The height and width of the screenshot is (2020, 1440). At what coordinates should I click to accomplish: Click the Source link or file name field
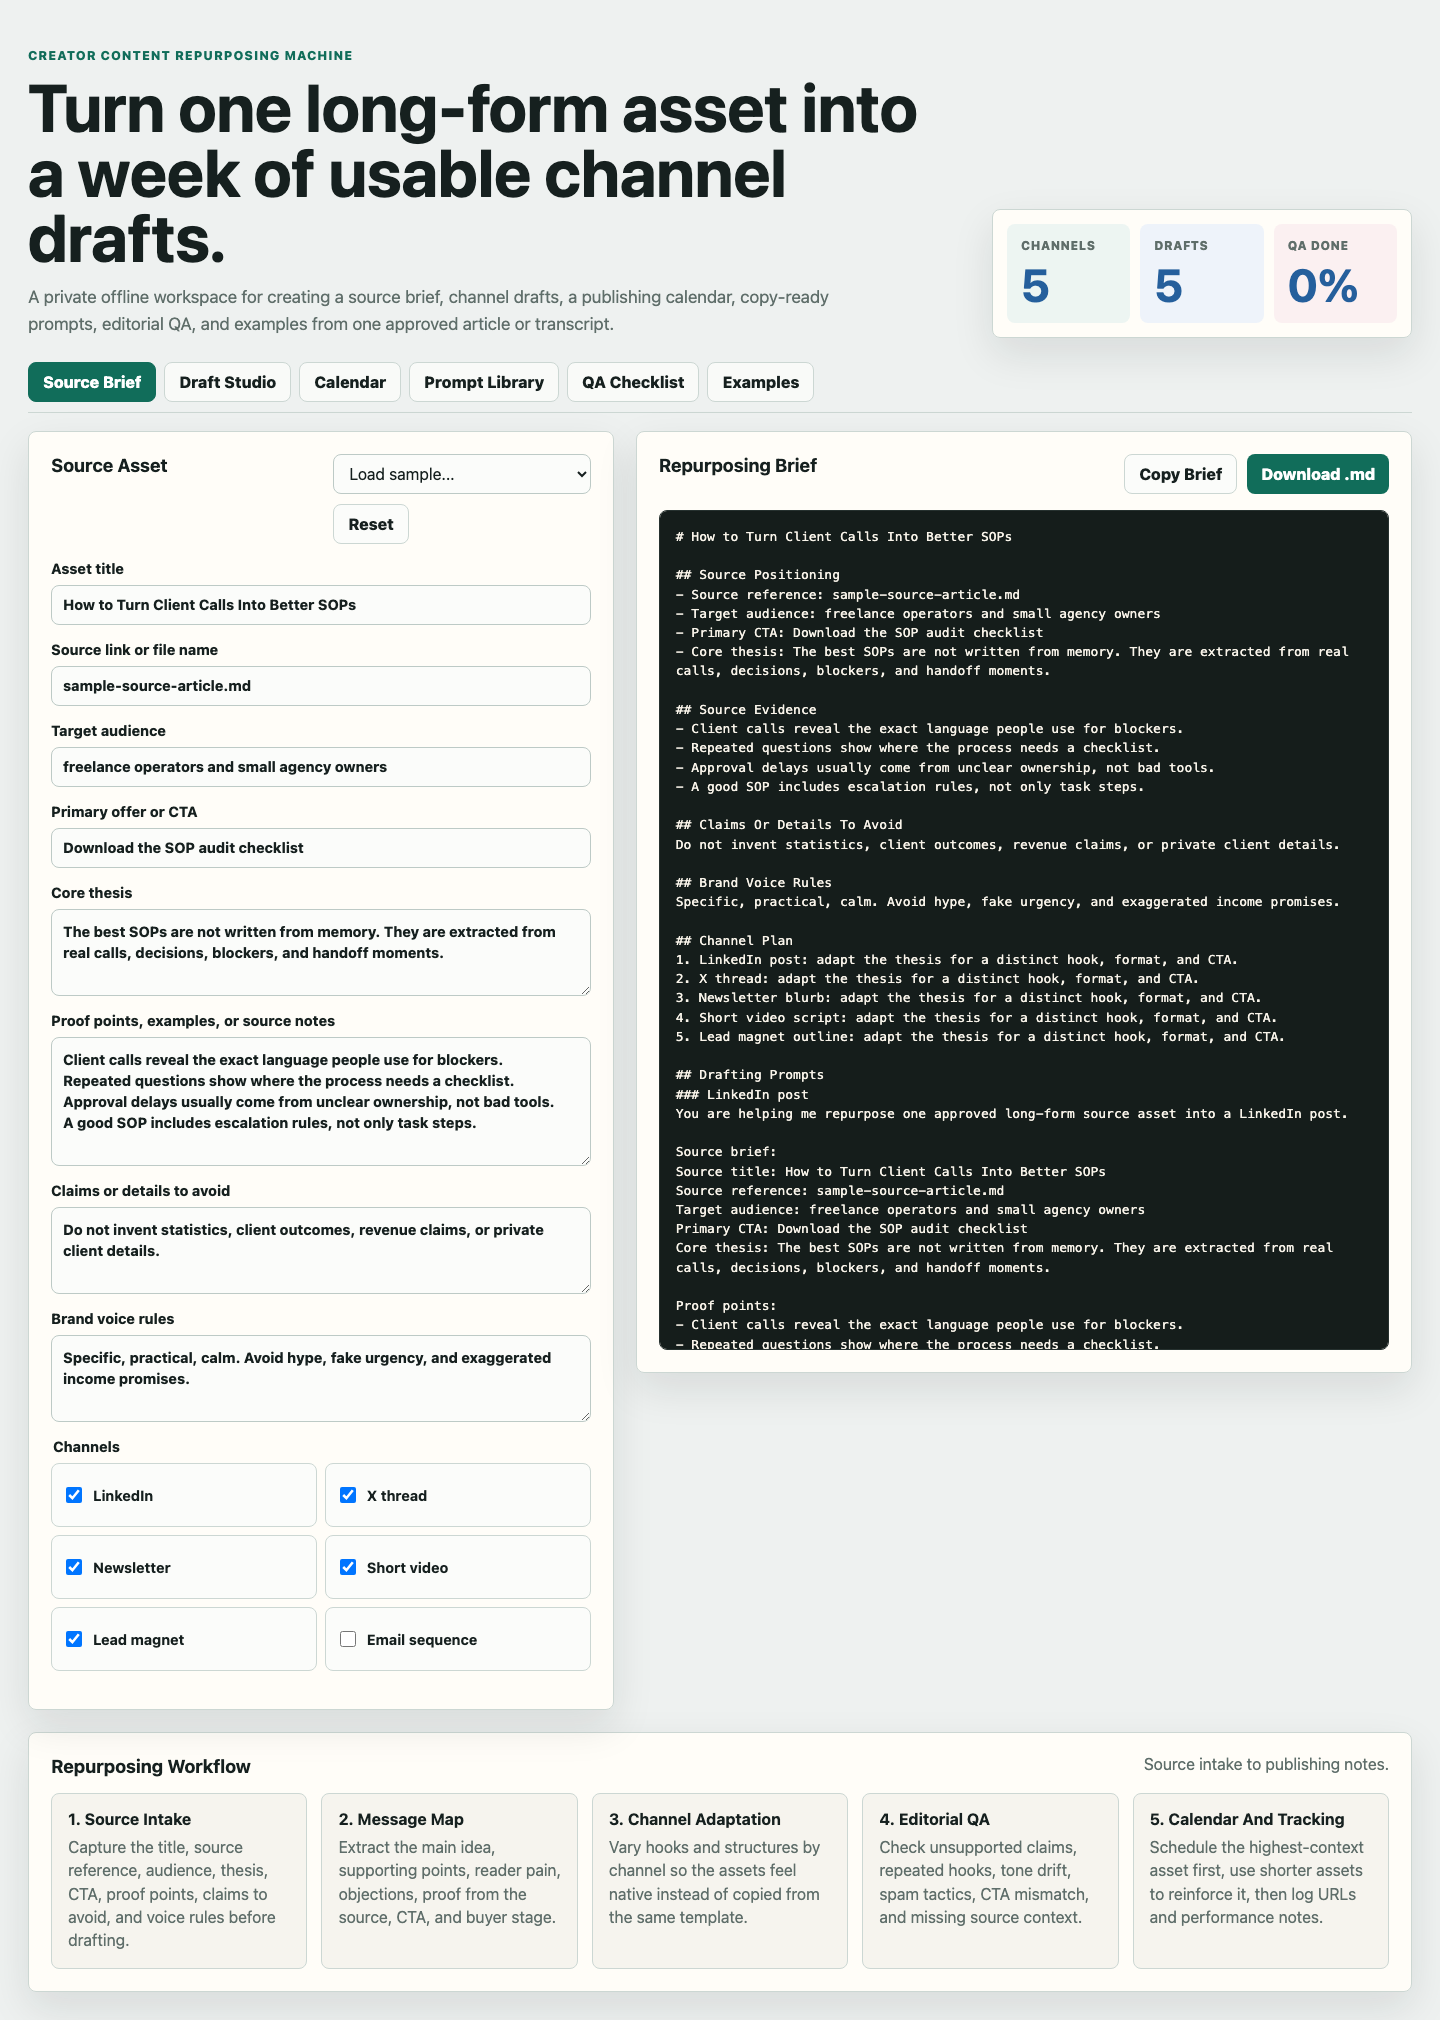[x=321, y=686]
